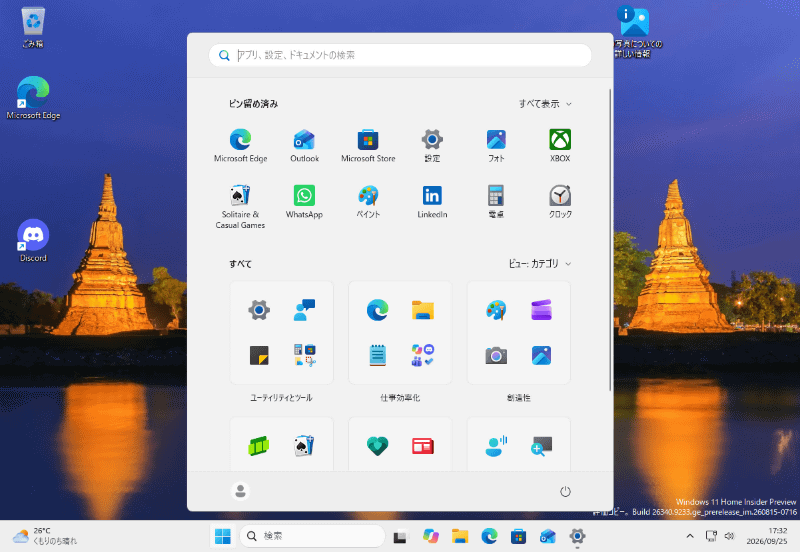Select 写真についての詳しい情報 desktop icon
The width and height of the screenshot is (800, 552).
[x=636, y=32]
